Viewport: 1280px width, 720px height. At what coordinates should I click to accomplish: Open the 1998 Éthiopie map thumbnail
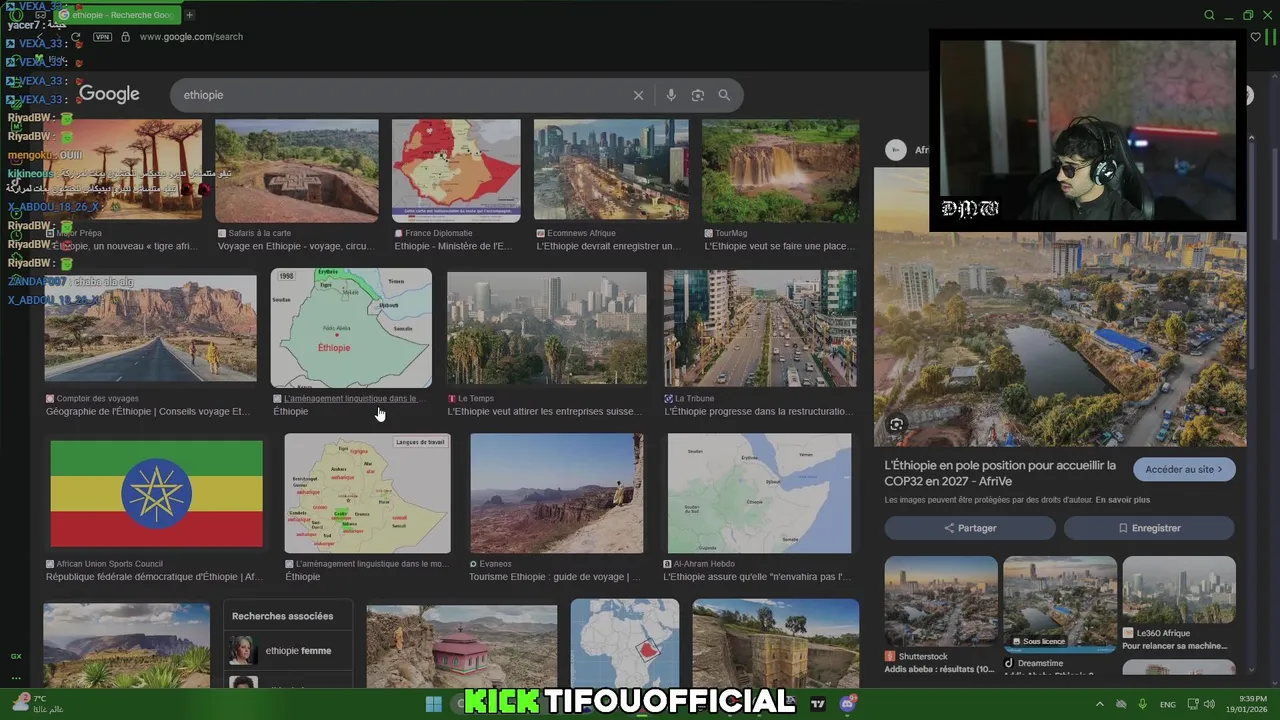point(351,328)
